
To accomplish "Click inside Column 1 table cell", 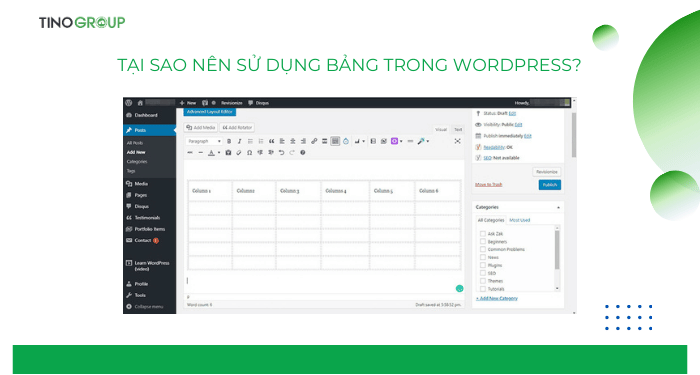I will 210,191.
